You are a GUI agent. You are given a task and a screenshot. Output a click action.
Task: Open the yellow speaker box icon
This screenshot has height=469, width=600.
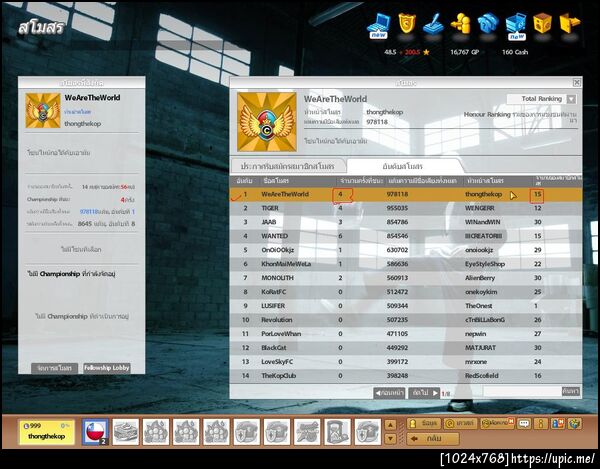(543, 23)
